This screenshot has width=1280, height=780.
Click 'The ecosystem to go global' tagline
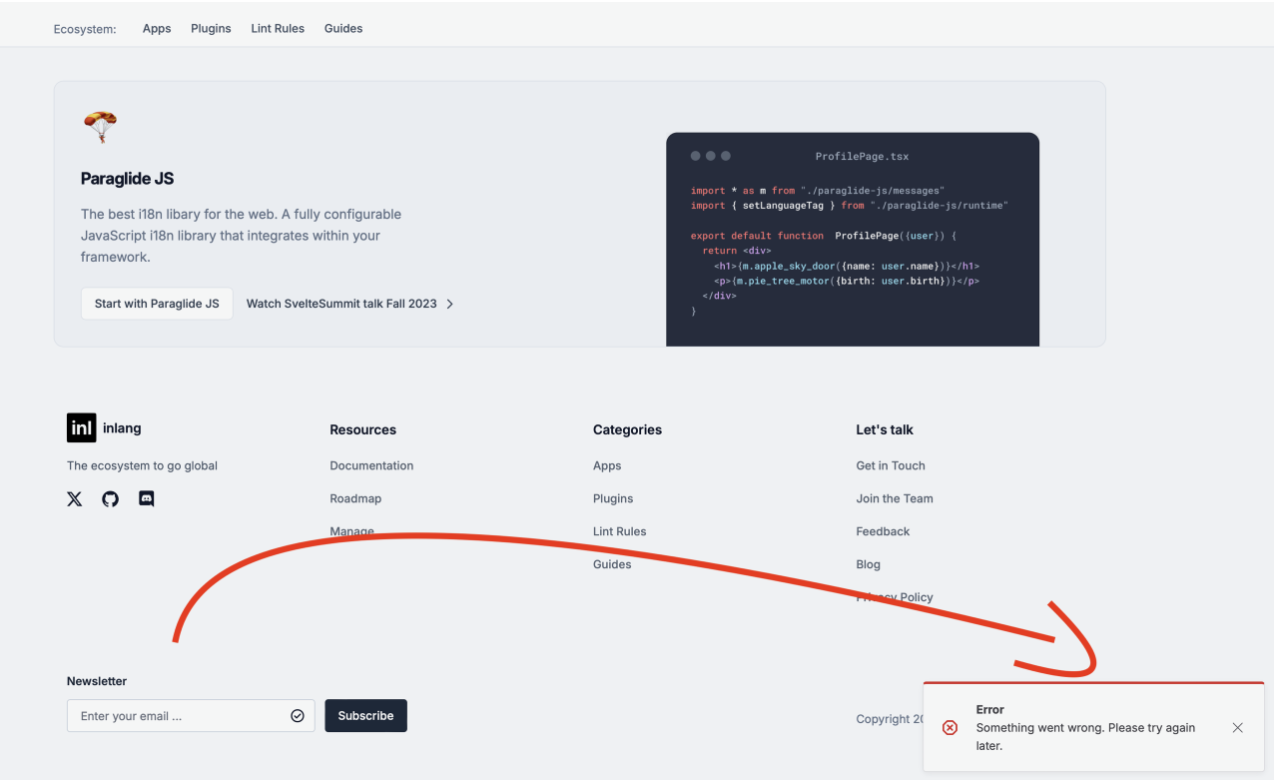click(x=142, y=466)
